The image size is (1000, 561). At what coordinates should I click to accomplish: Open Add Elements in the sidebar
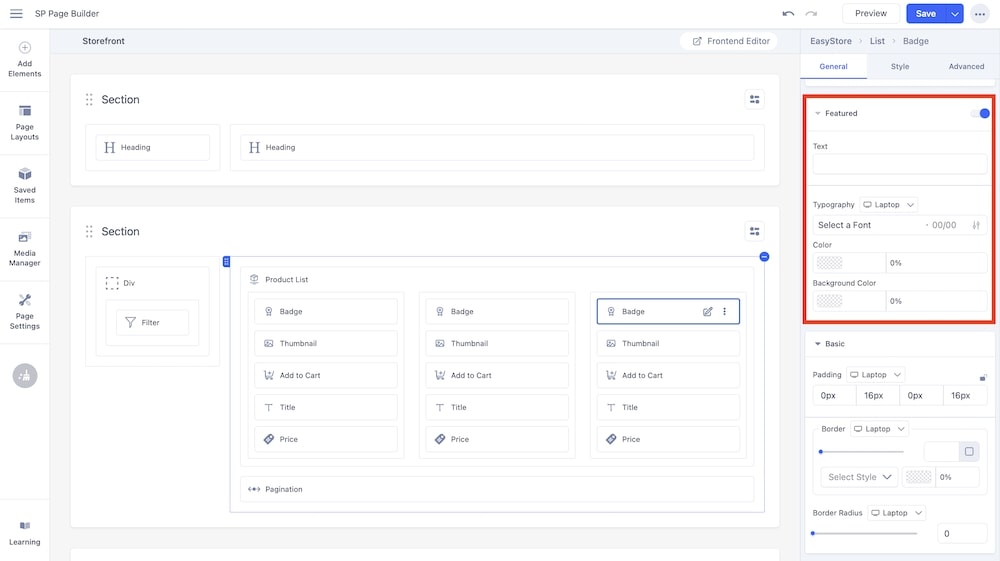[x=25, y=59]
